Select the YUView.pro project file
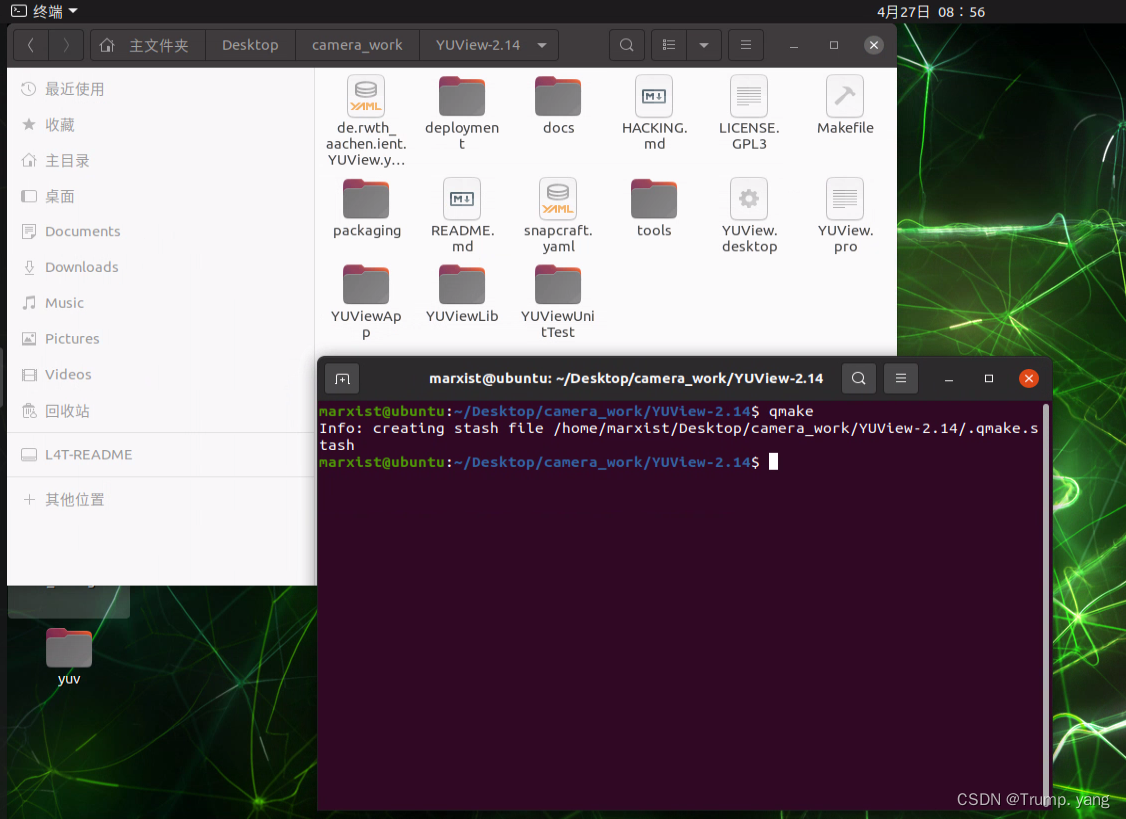Screen dimensions: 1126x819 click(x=844, y=199)
